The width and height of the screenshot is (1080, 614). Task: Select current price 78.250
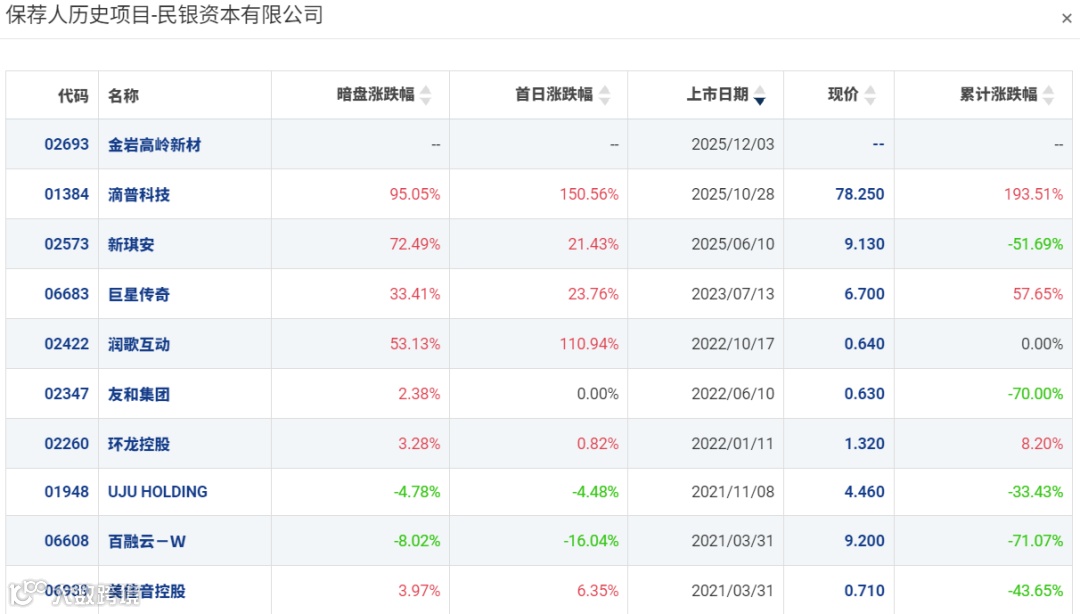point(860,194)
